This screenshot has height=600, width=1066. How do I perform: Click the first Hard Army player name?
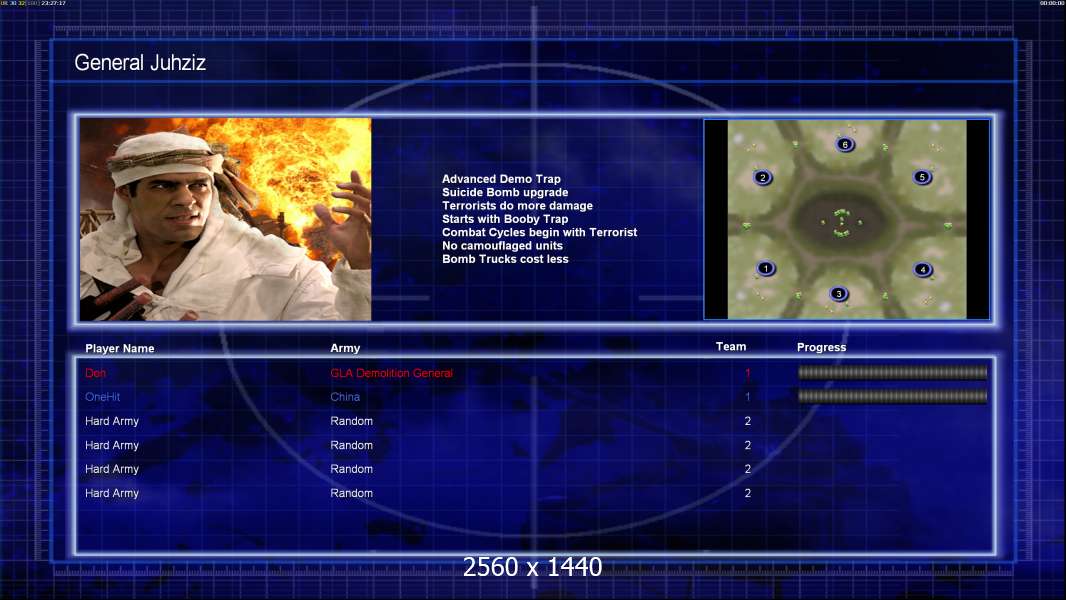(x=112, y=421)
